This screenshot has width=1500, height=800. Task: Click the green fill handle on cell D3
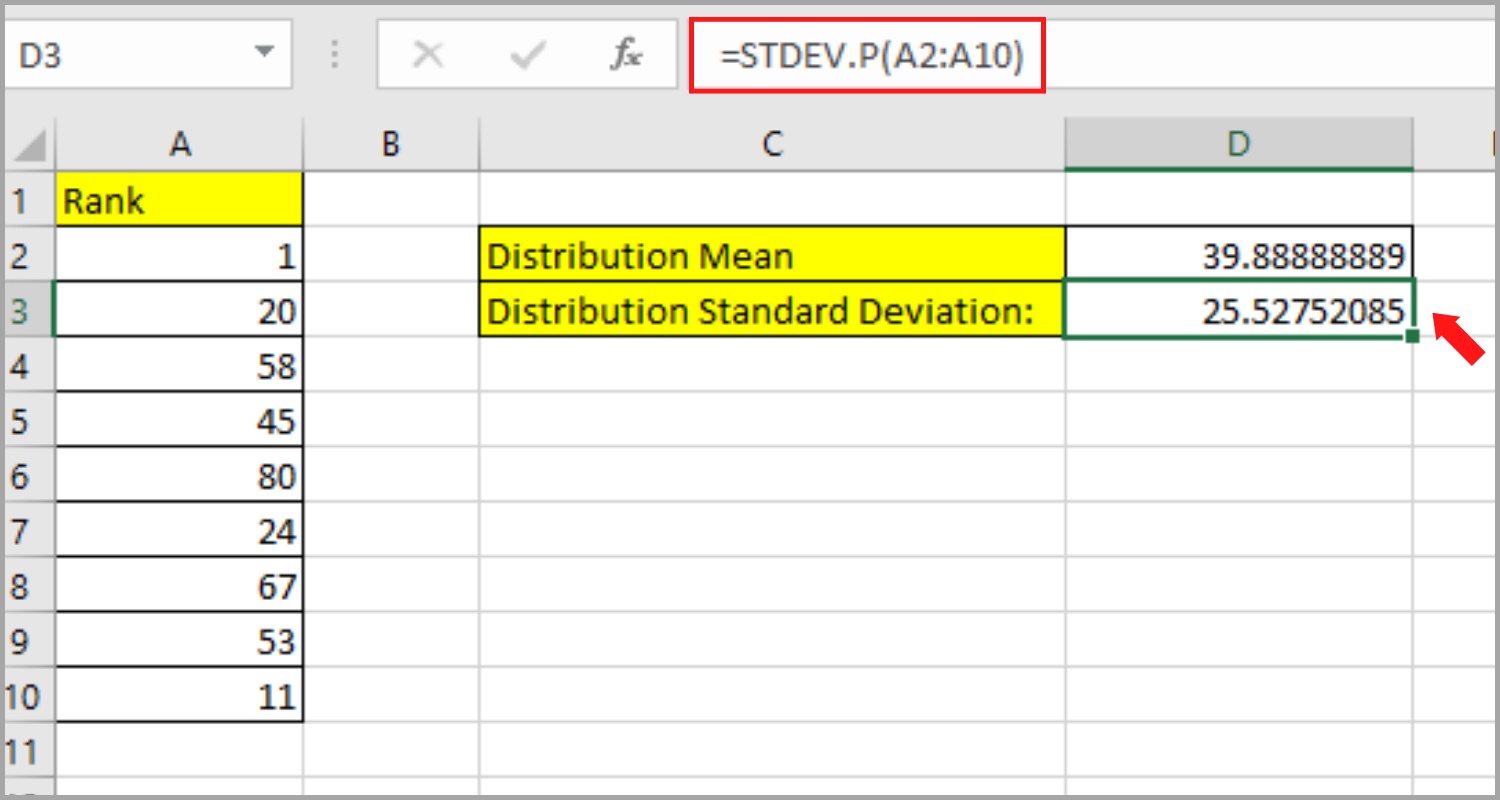1411,338
